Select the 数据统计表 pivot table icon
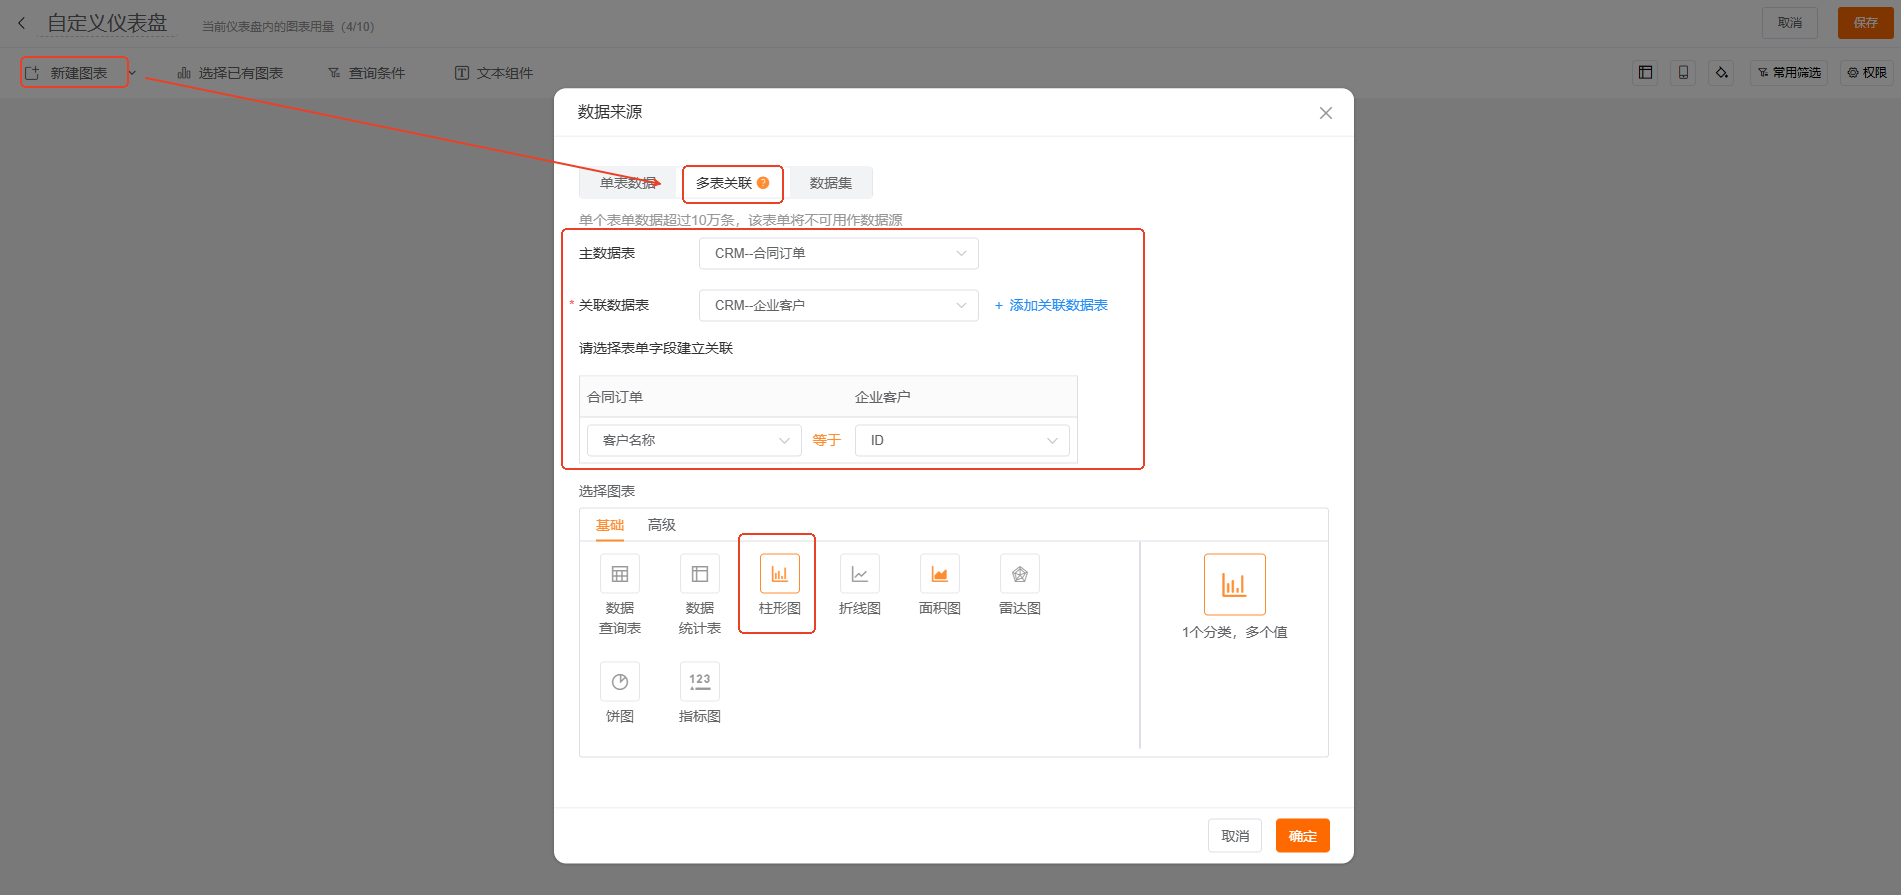Image resolution: width=1901 pixels, height=895 pixels. tap(699, 574)
